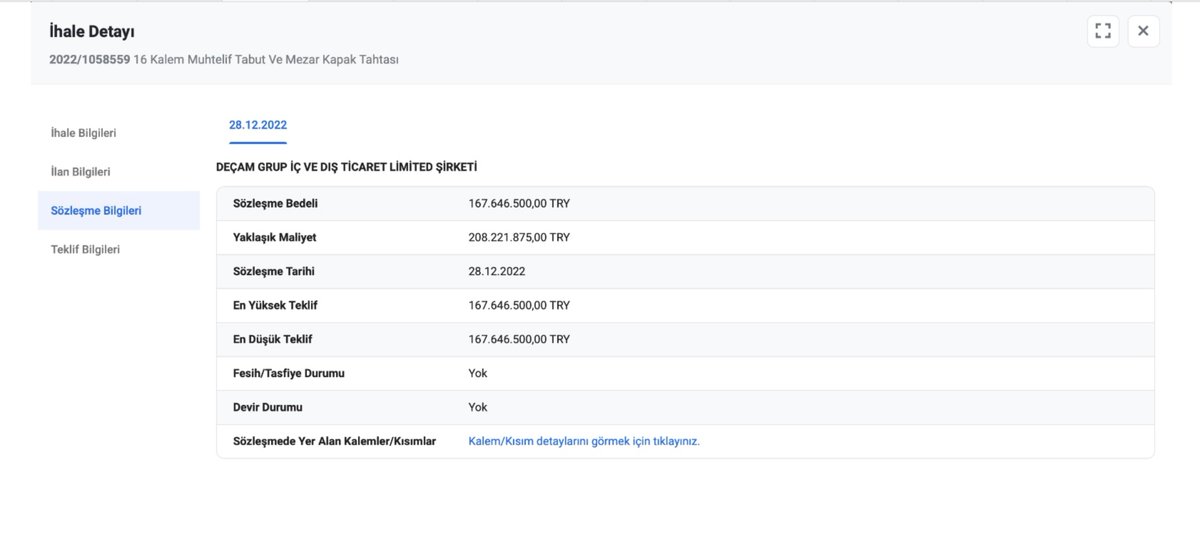Image resolution: width=1200 pixels, height=554 pixels.
Task: Click the Sözleşme Bedeli label
Action: point(275,203)
